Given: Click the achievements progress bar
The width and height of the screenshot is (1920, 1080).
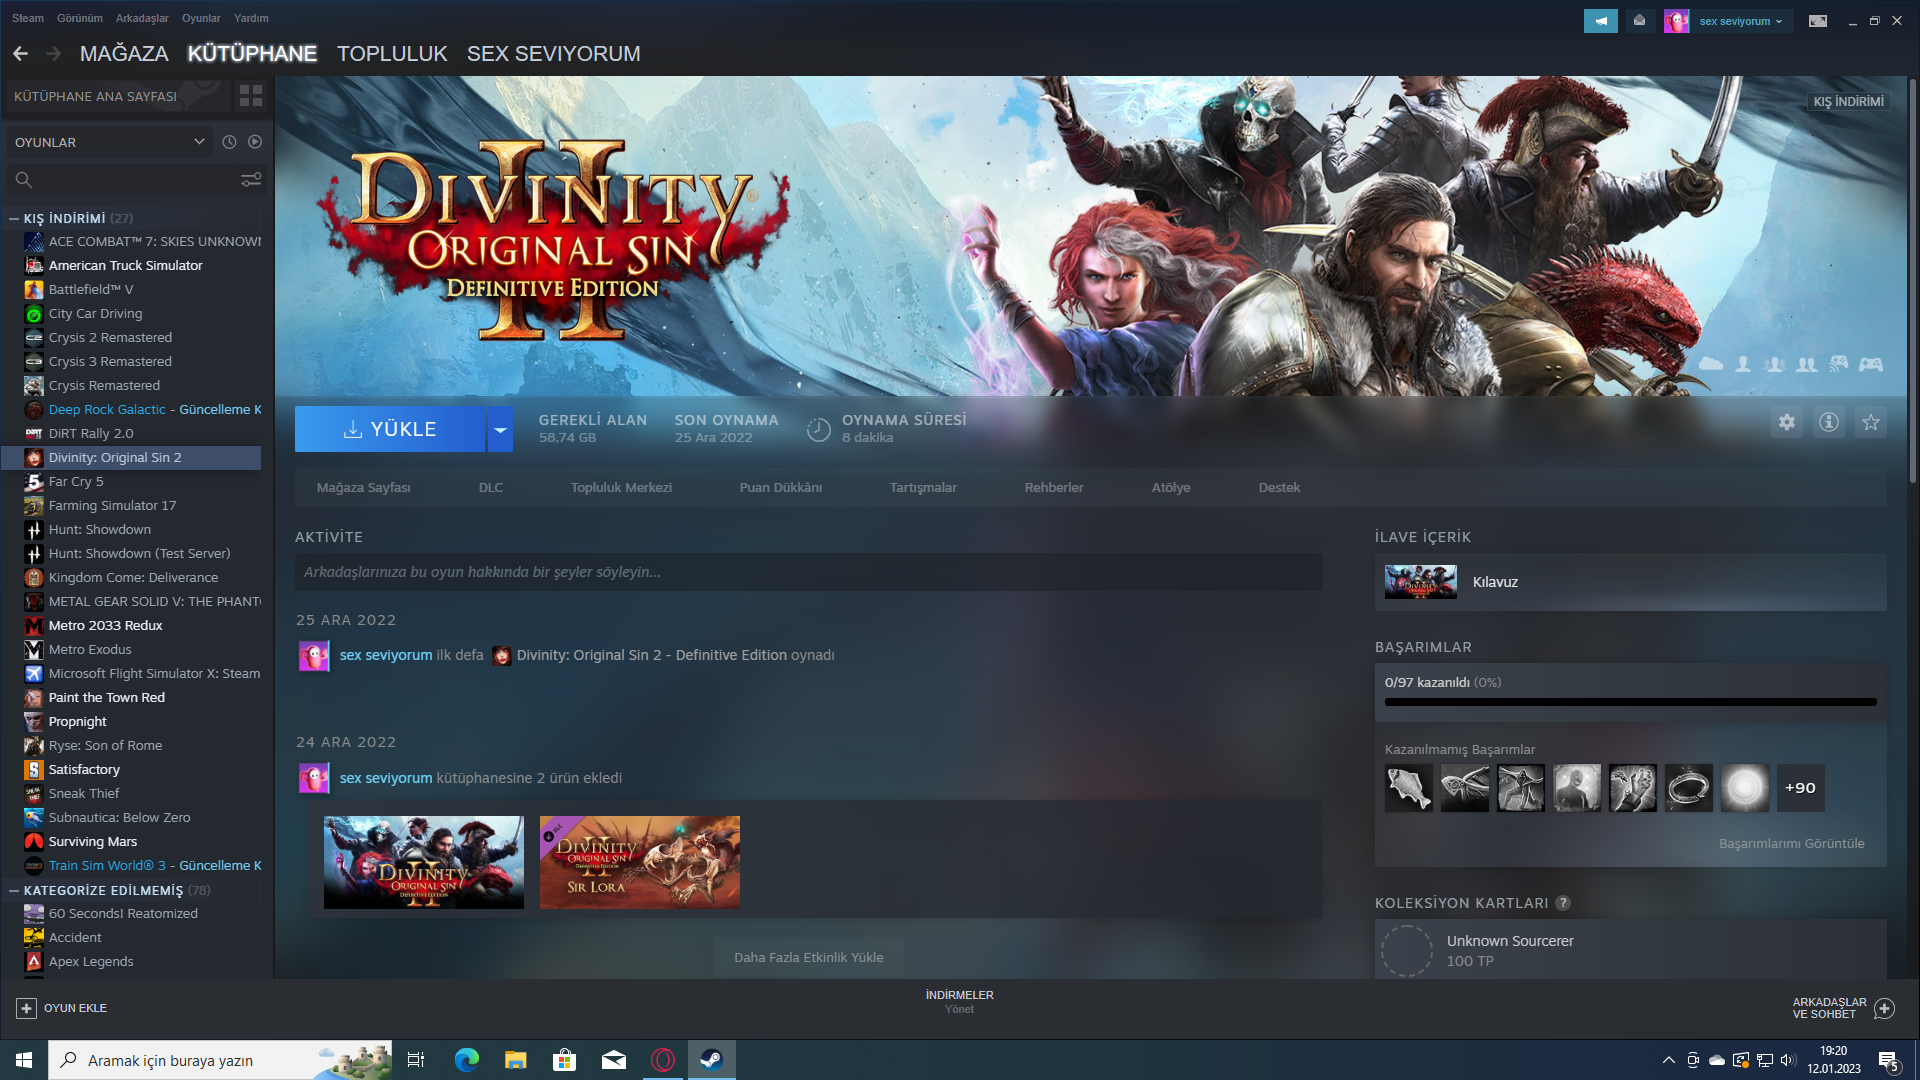Looking at the screenshot, I should [x=1630, y=702].
